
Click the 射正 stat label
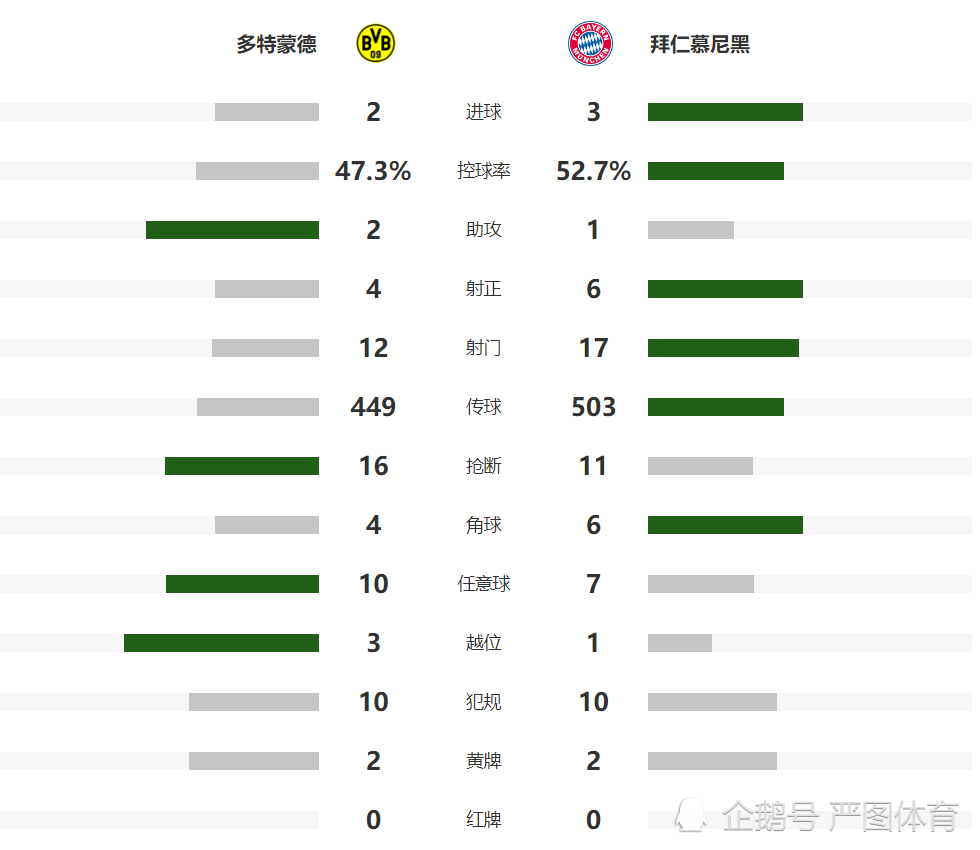[483, 289]
